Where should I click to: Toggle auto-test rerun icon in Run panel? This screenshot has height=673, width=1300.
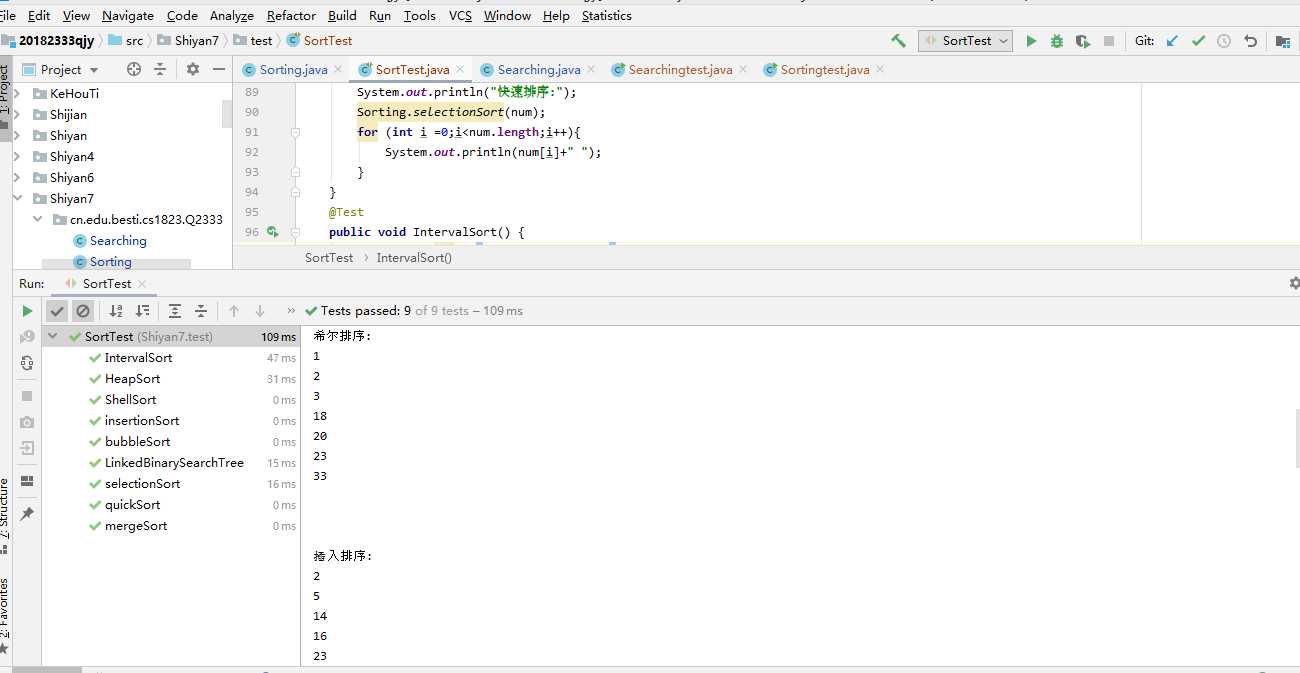pos(27,363)
